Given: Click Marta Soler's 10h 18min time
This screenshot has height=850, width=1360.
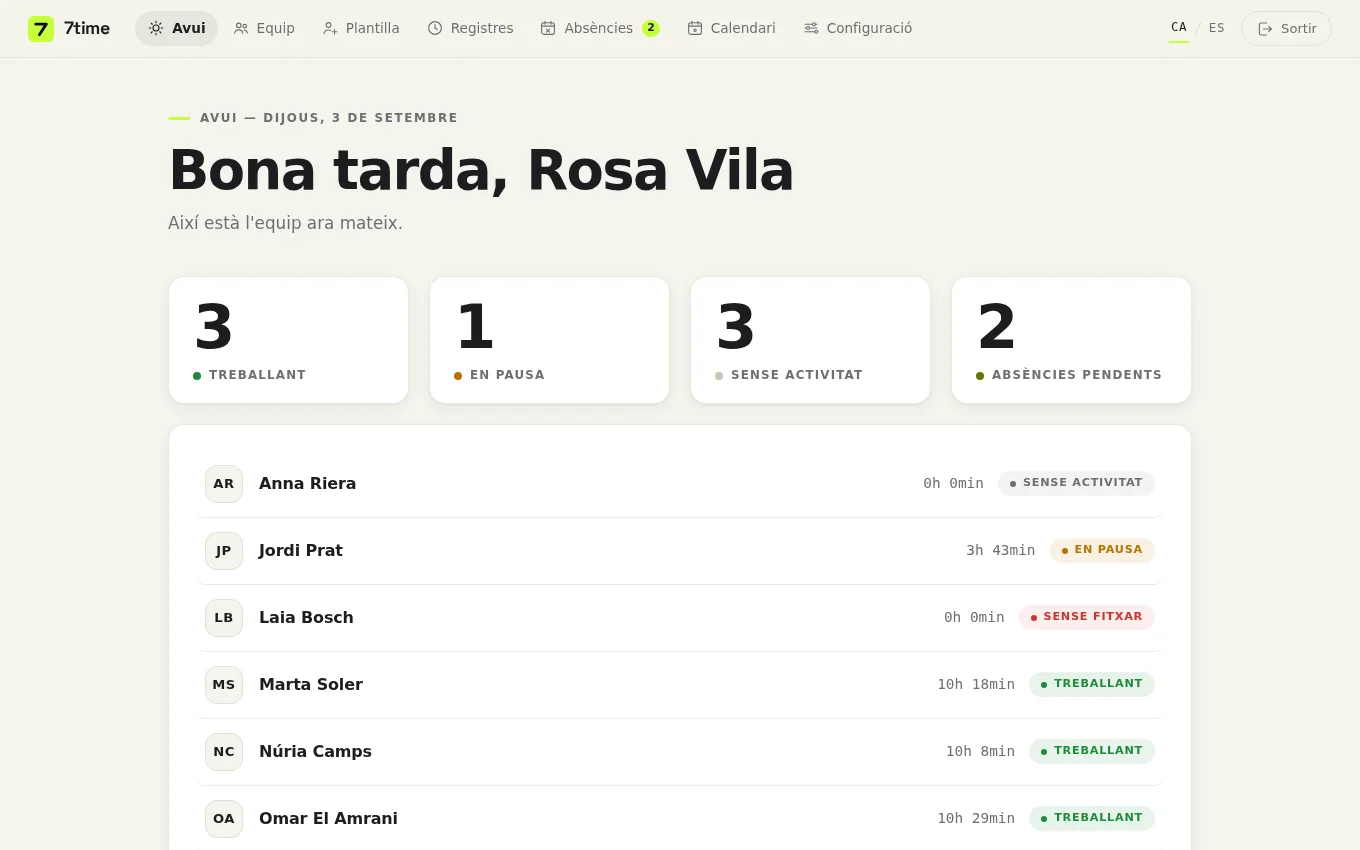Looking at the screenshot, I should [x=976, y=685].
